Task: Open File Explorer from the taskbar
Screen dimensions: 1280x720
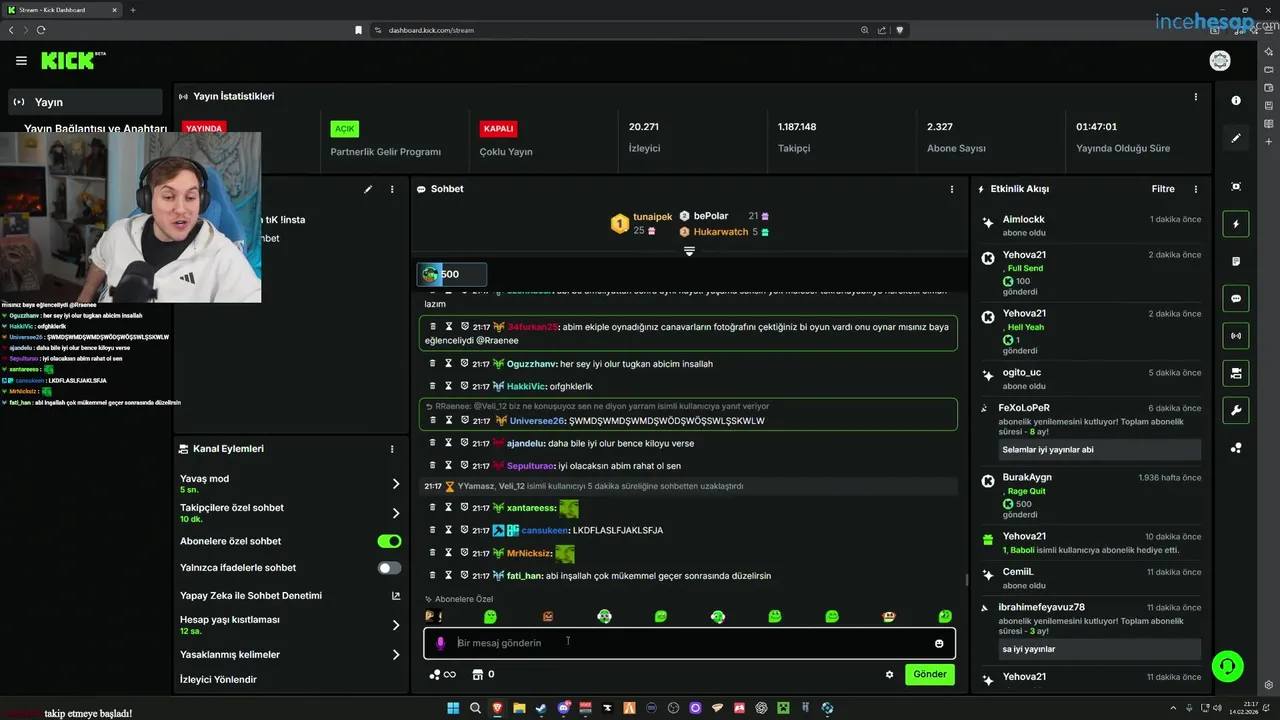Action: coord(519,708)
